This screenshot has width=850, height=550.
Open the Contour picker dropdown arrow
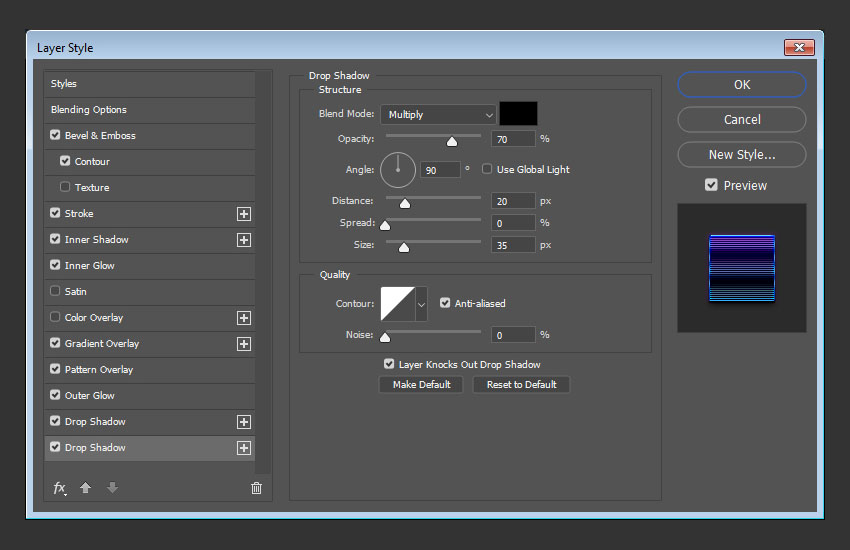point(421,304)
